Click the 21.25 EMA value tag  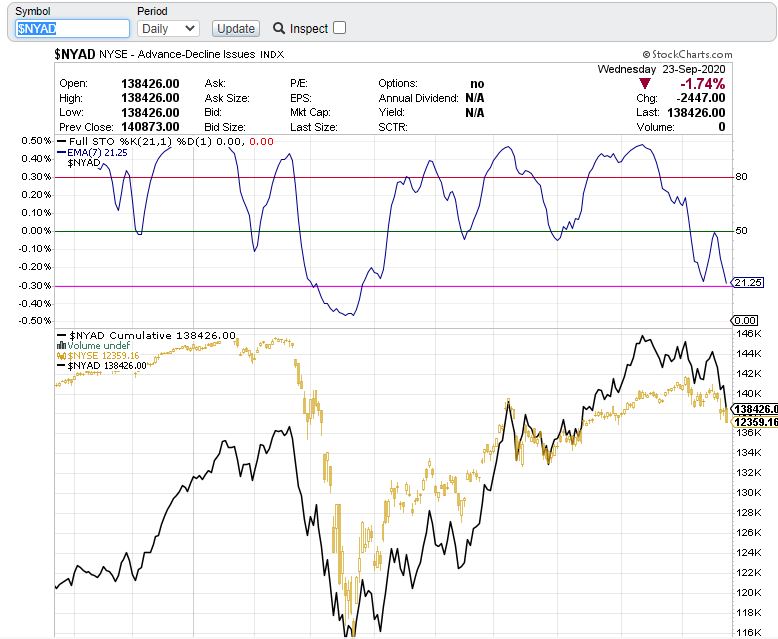pyautogui.click(x=748, y=283)
